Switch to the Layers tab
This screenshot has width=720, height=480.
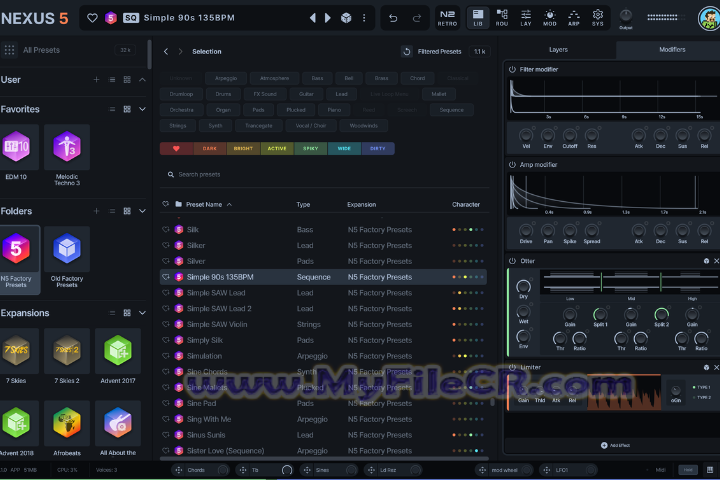coord(559,50)
